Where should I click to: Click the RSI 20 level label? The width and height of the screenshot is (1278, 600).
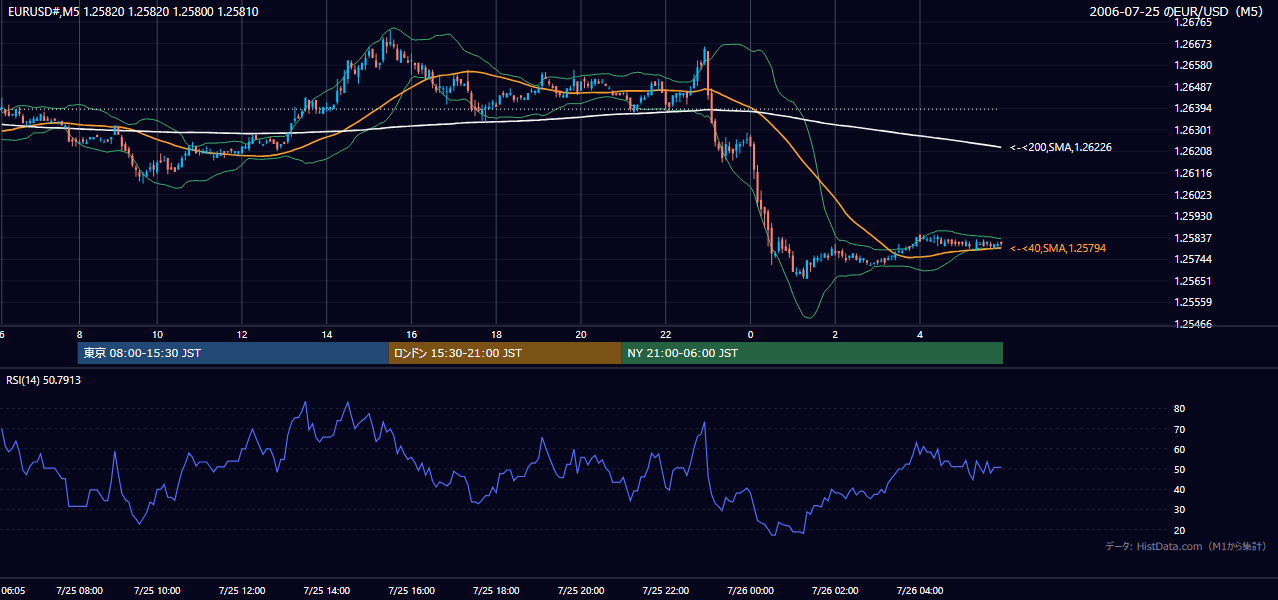[x=1180, y=530]
